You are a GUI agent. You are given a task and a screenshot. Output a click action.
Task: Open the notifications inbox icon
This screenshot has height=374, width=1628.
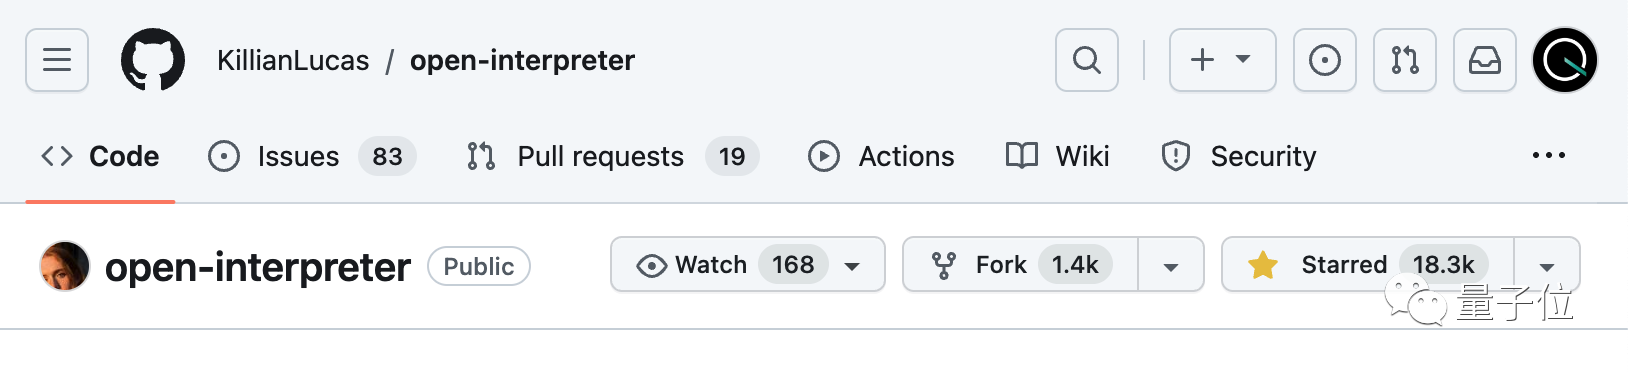click(x=1485, y=60)
